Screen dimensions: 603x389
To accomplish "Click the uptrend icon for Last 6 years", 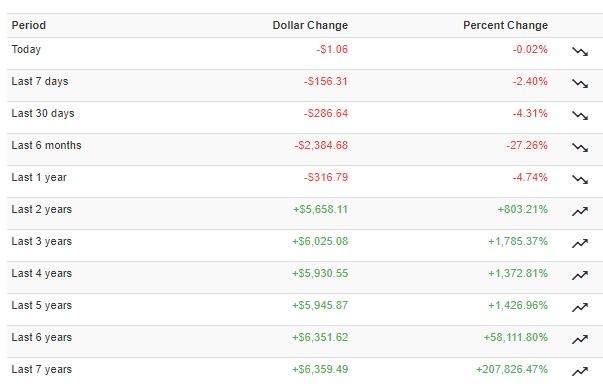I will tap(580, 339).
